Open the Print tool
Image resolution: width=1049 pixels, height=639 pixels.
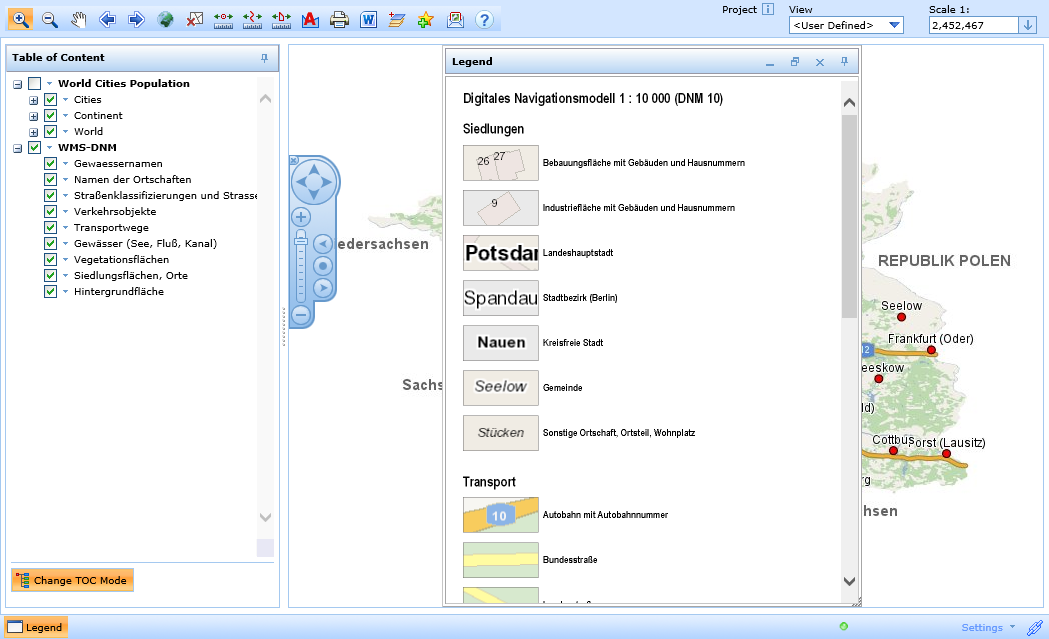click(x=339, y=19)
